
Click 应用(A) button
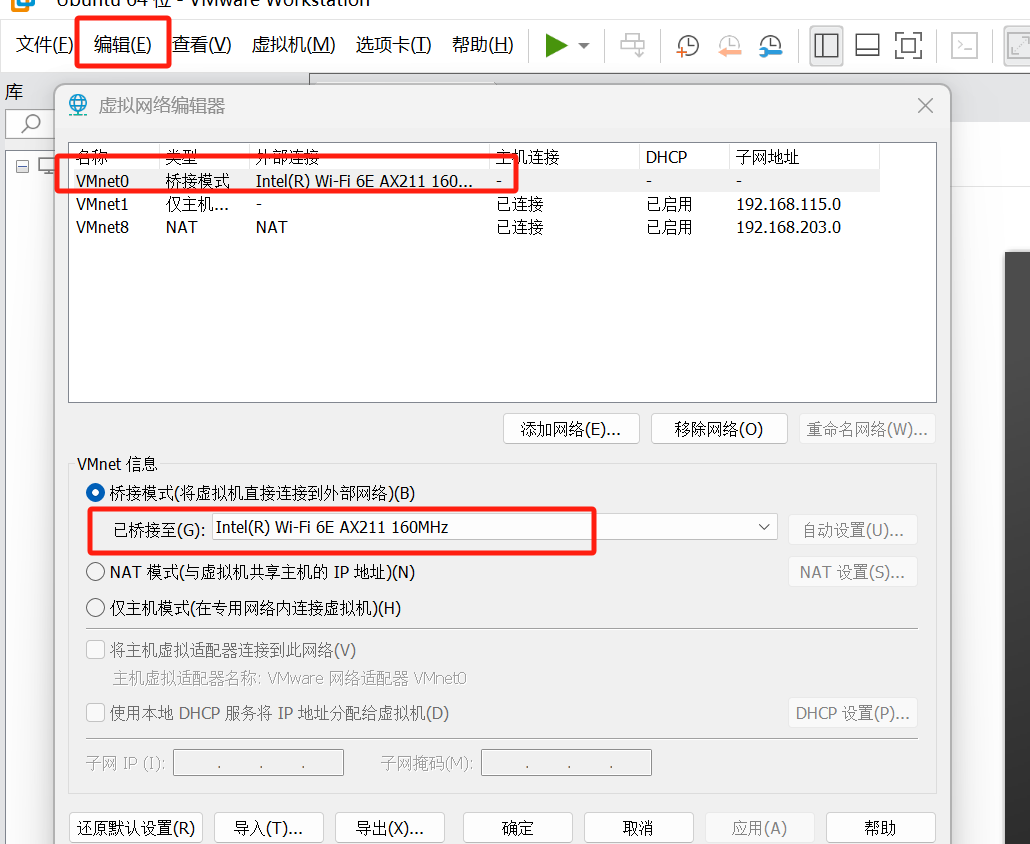coord(759,828)
